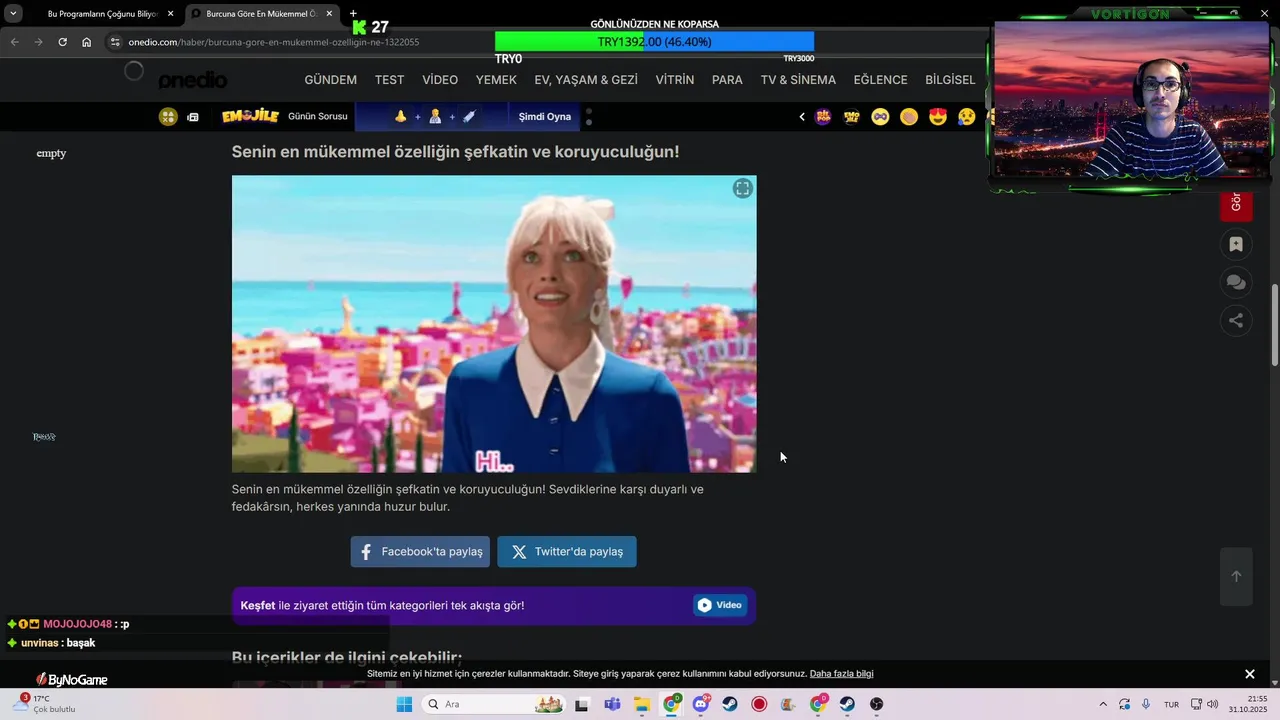Select the crying emoji icon

(966, 117)
